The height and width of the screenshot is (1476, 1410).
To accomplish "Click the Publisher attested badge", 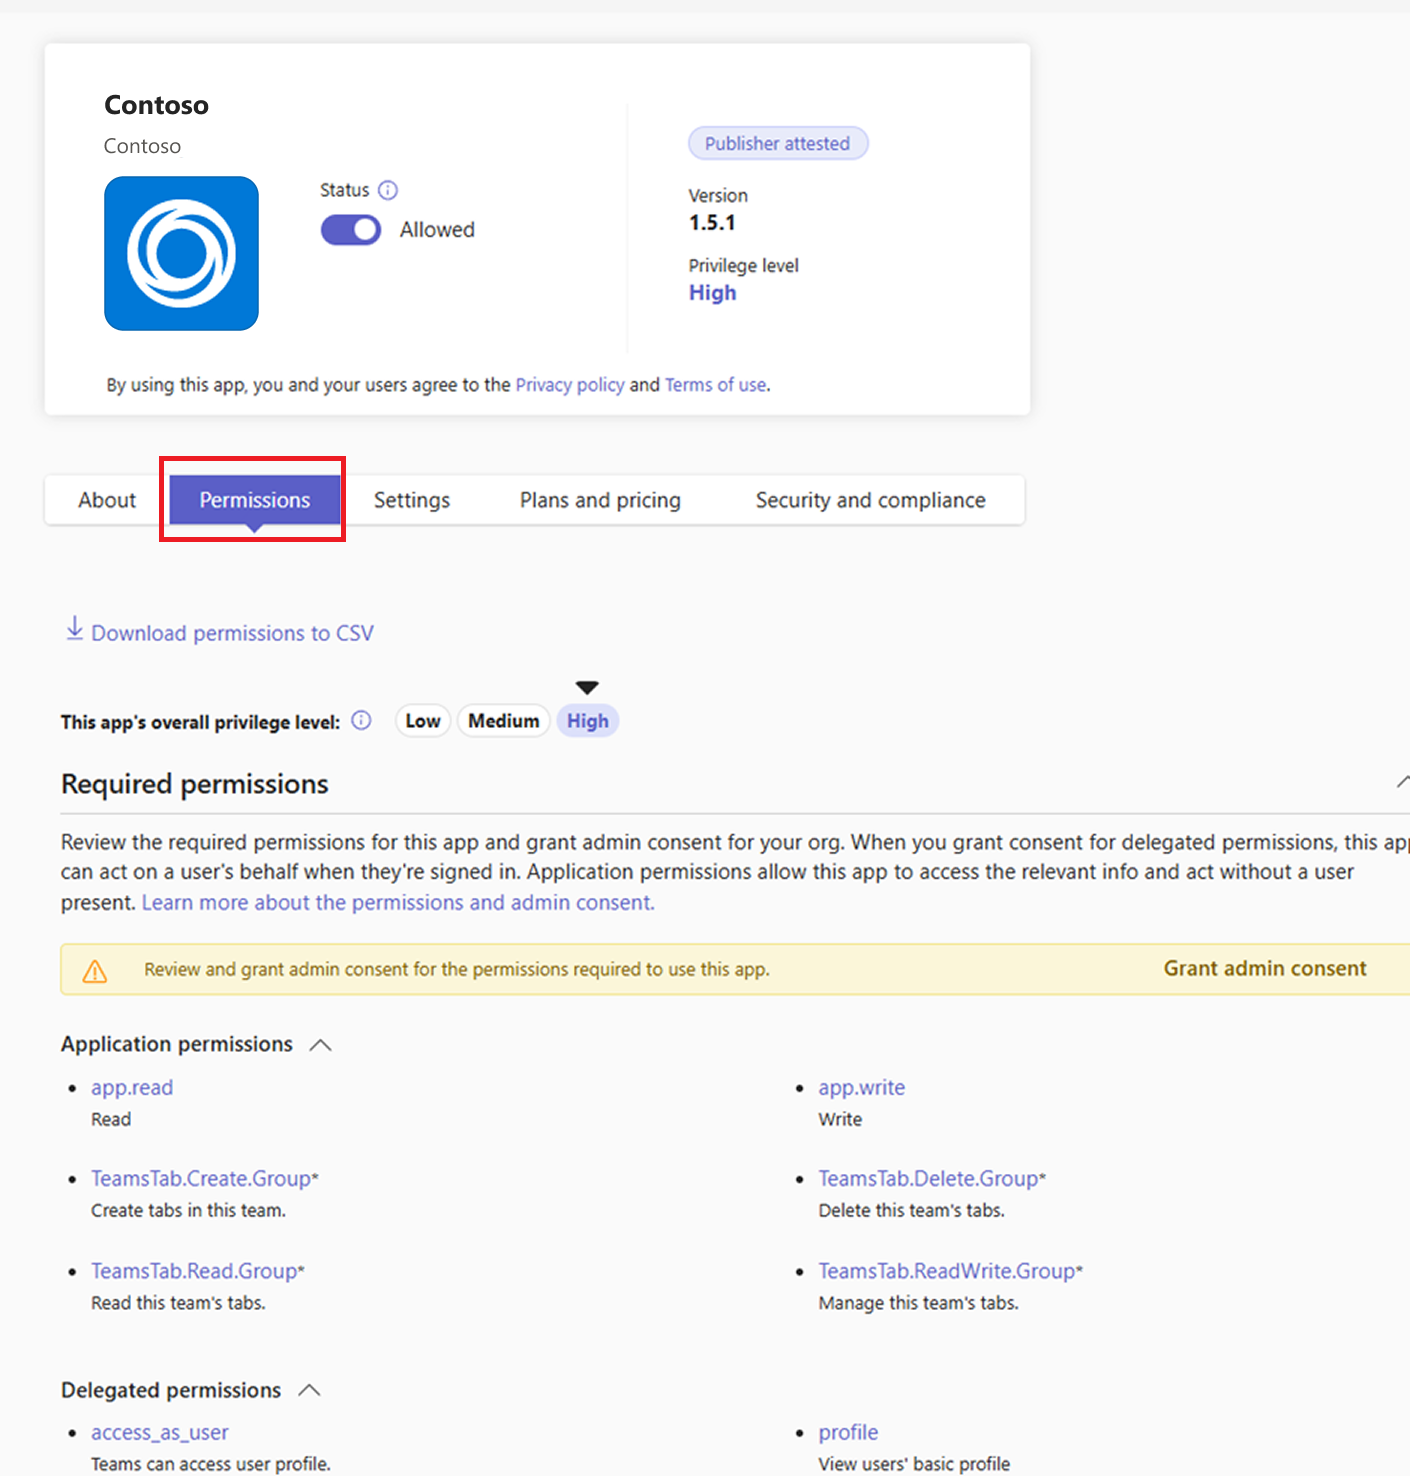I will pos(778,142).
